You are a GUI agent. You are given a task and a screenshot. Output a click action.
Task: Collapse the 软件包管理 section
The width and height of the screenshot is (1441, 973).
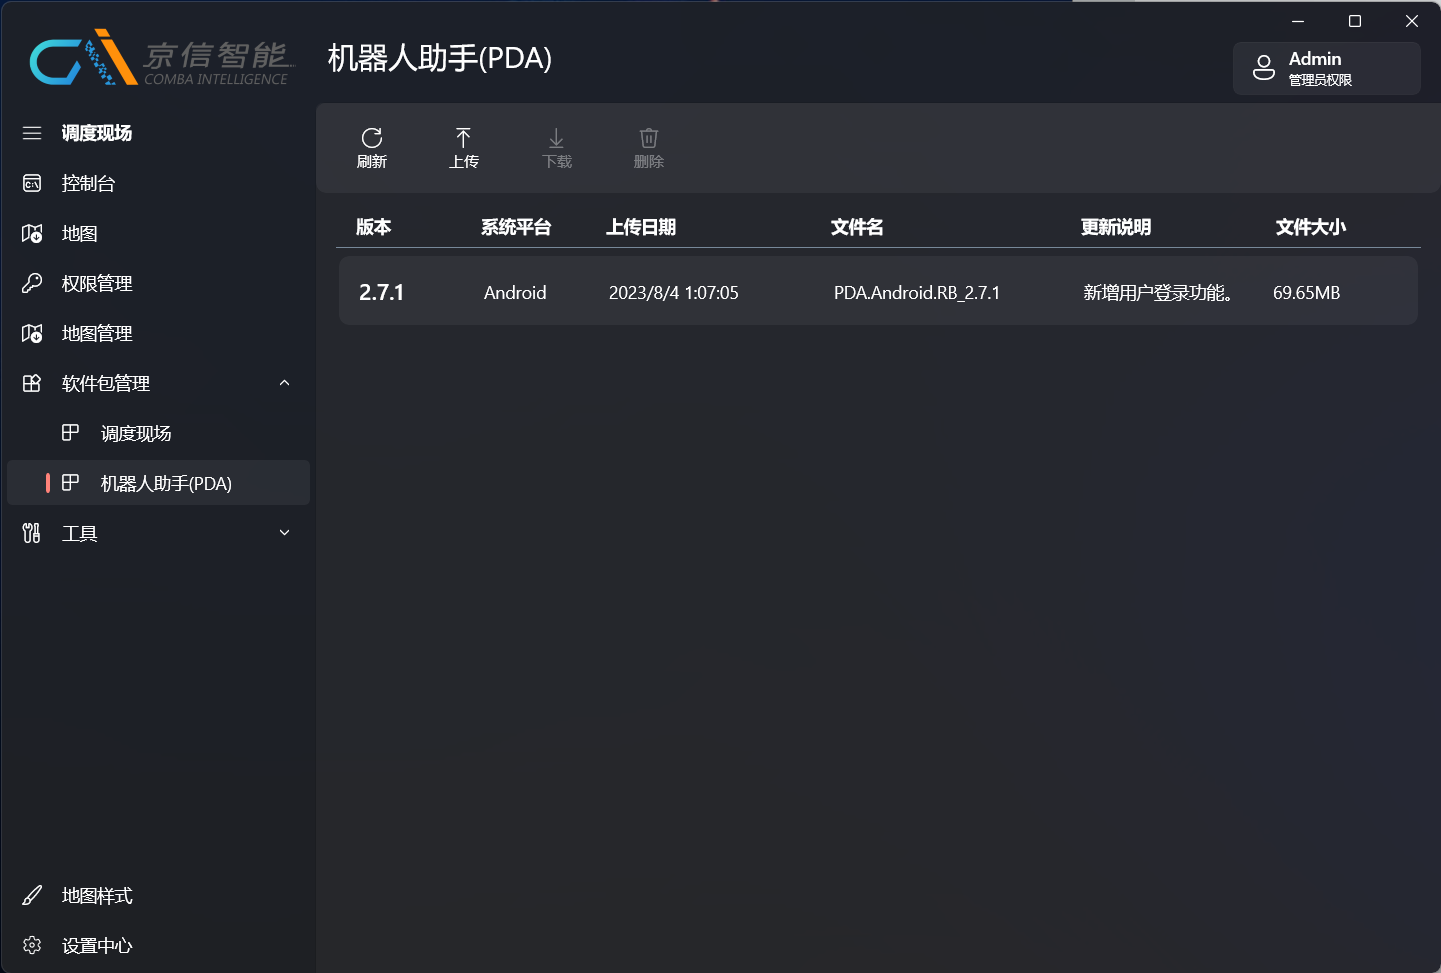click(284, 382)
